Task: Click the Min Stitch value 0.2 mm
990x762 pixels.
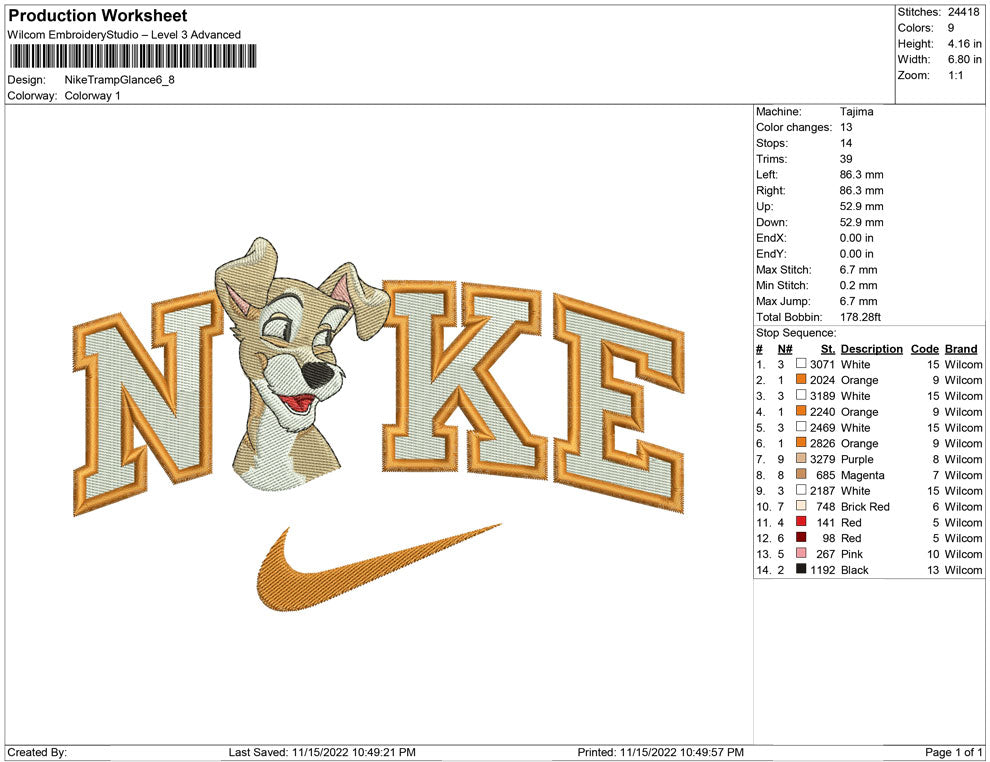Action: coord(858,285)
